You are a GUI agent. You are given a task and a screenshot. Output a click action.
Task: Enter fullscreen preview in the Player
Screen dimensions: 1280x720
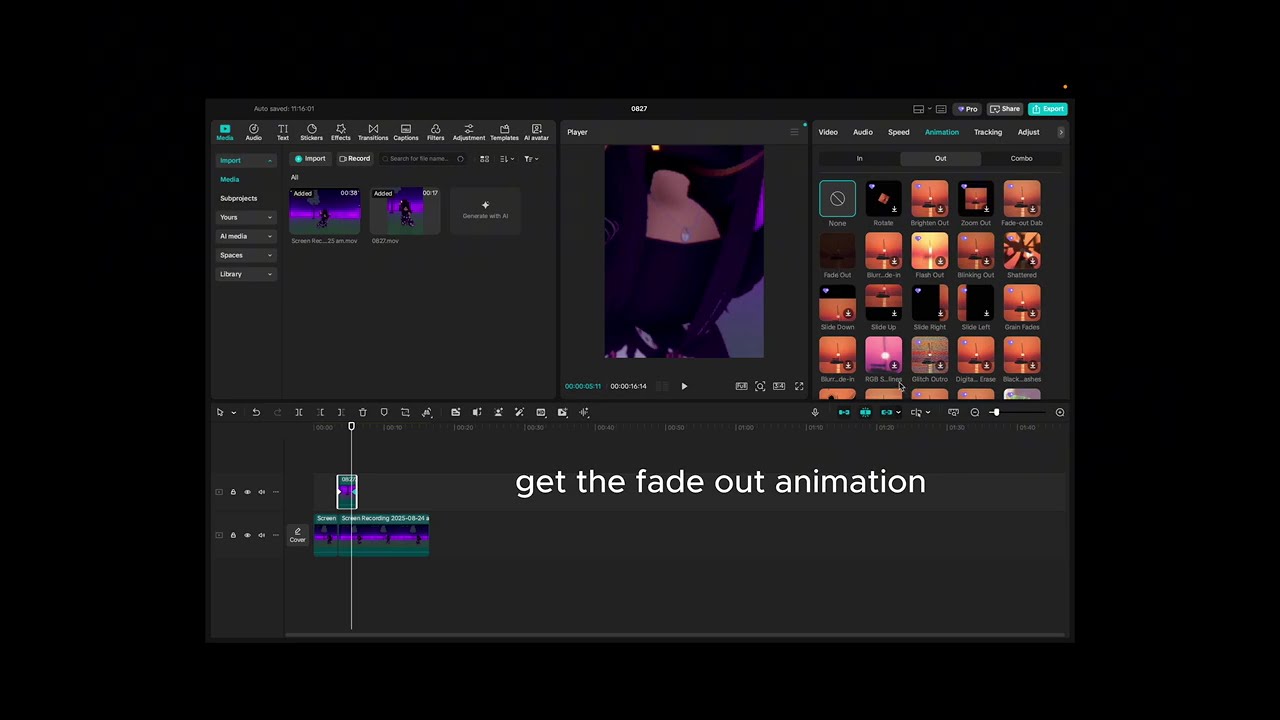[x=799, y=386]
